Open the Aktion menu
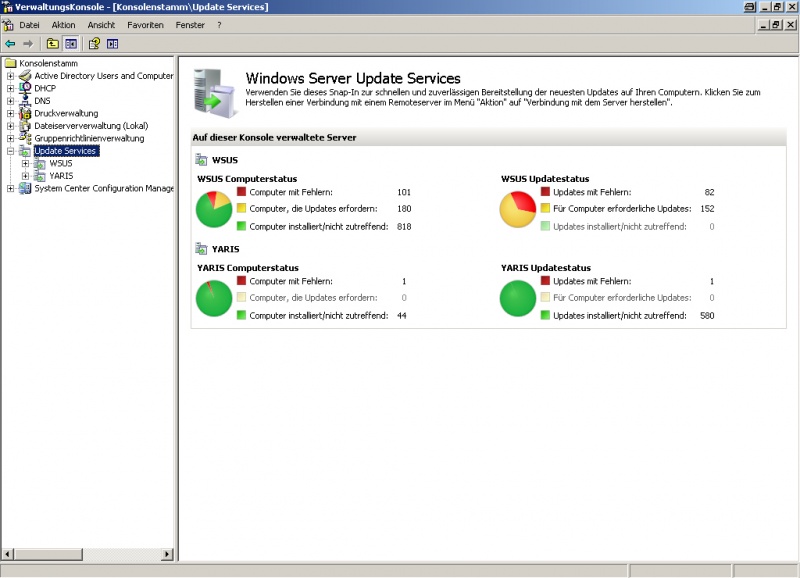This screenshot has height=578, width=800. pos(63,25)
